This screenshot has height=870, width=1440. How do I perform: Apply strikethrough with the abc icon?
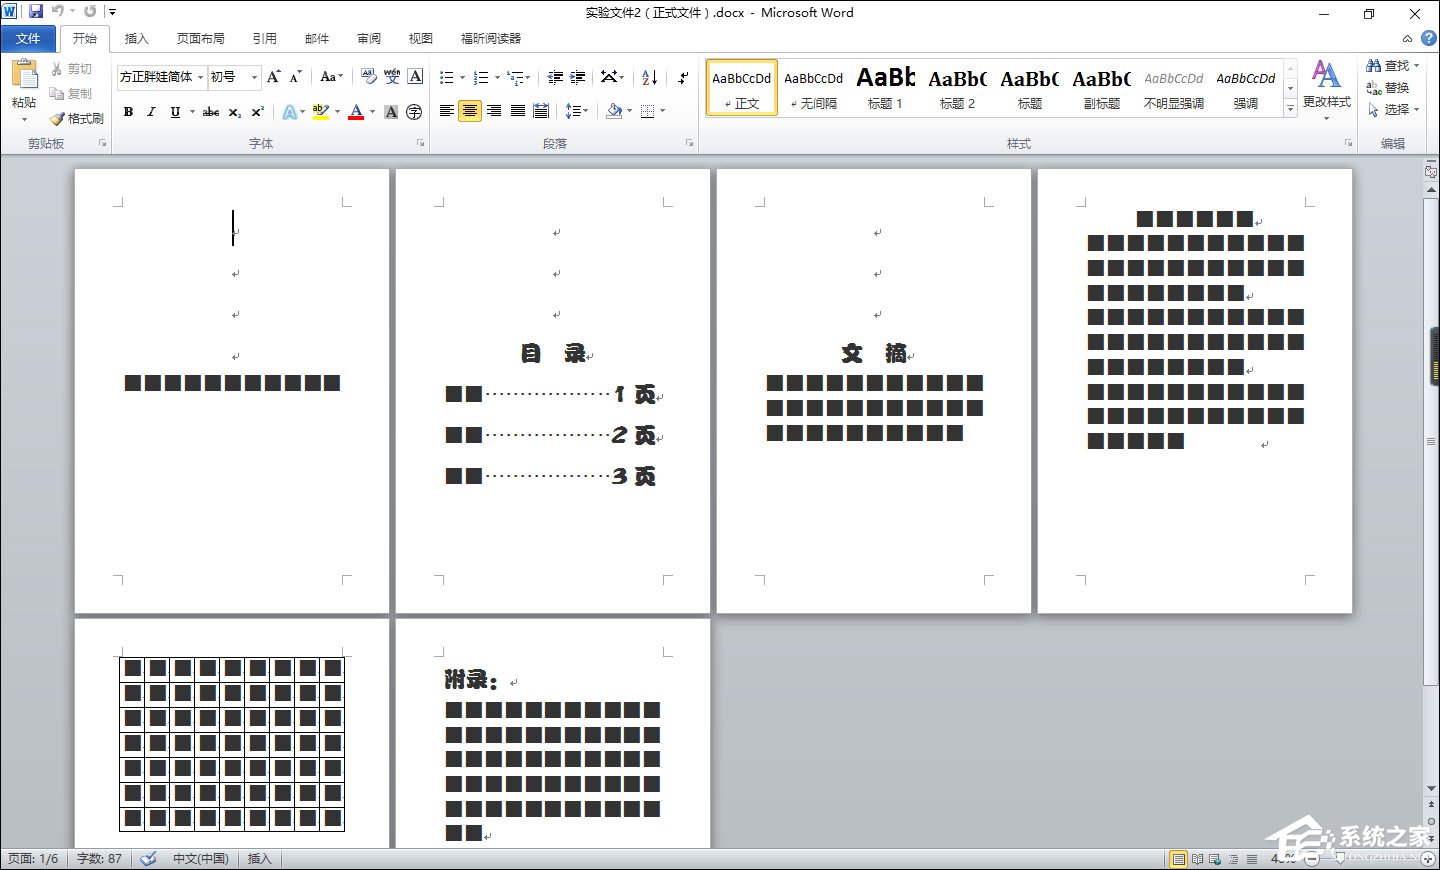point(210,112)
